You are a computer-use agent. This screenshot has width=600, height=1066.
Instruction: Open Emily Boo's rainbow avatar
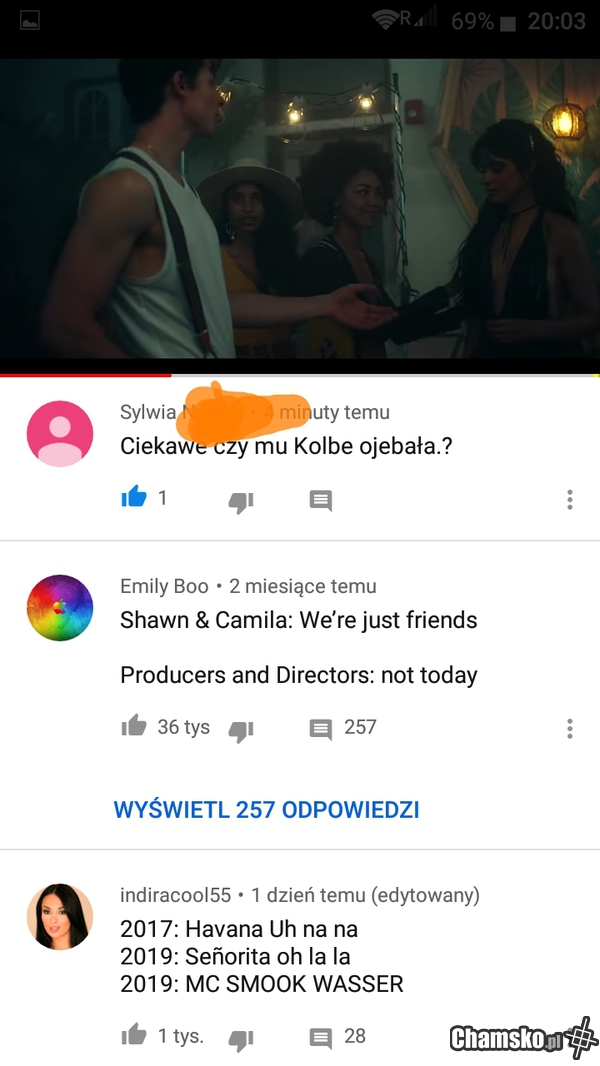[x=60, y=608]
